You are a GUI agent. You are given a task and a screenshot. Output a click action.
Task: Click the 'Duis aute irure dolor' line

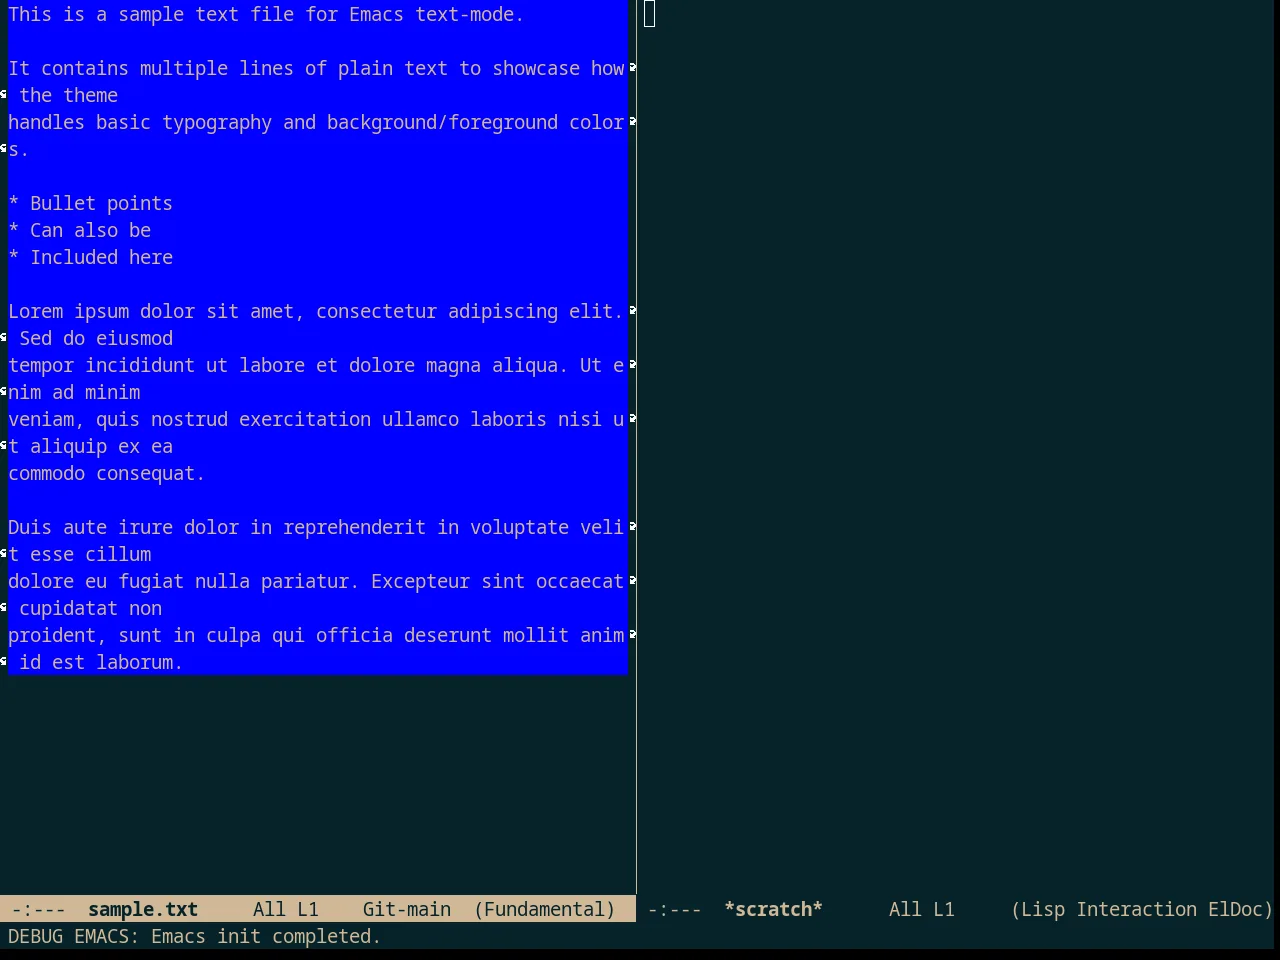tap(316, 527)
